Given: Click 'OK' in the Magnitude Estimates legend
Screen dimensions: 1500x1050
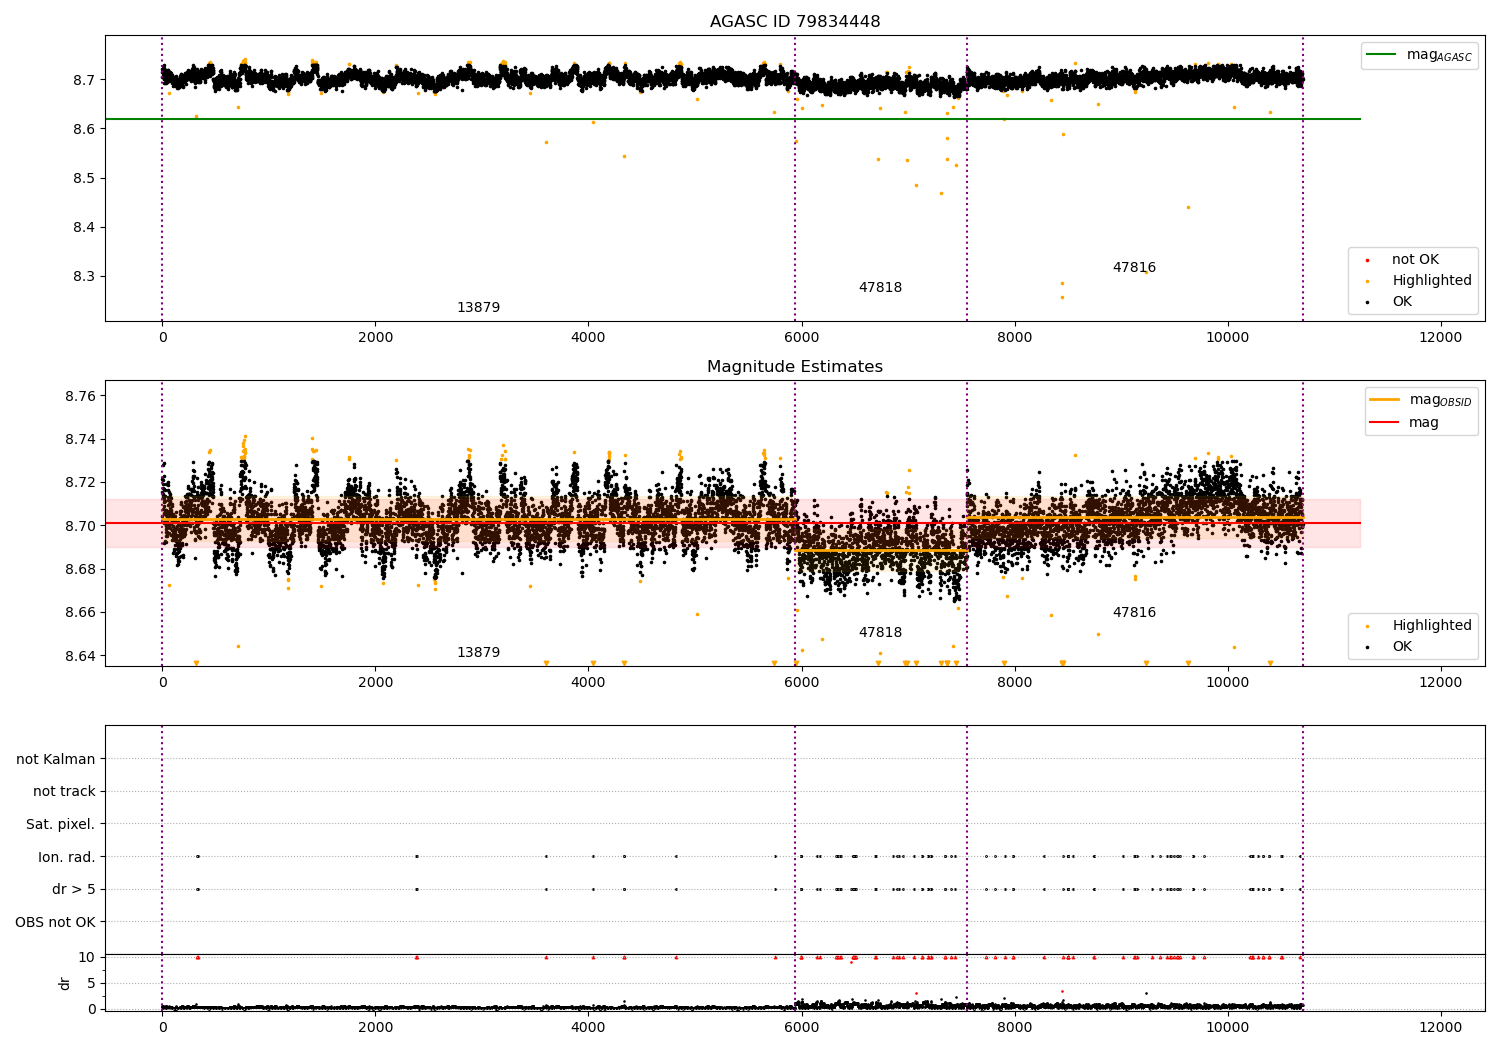Looking at the screenshot, I should click(x=1402, y=647).
